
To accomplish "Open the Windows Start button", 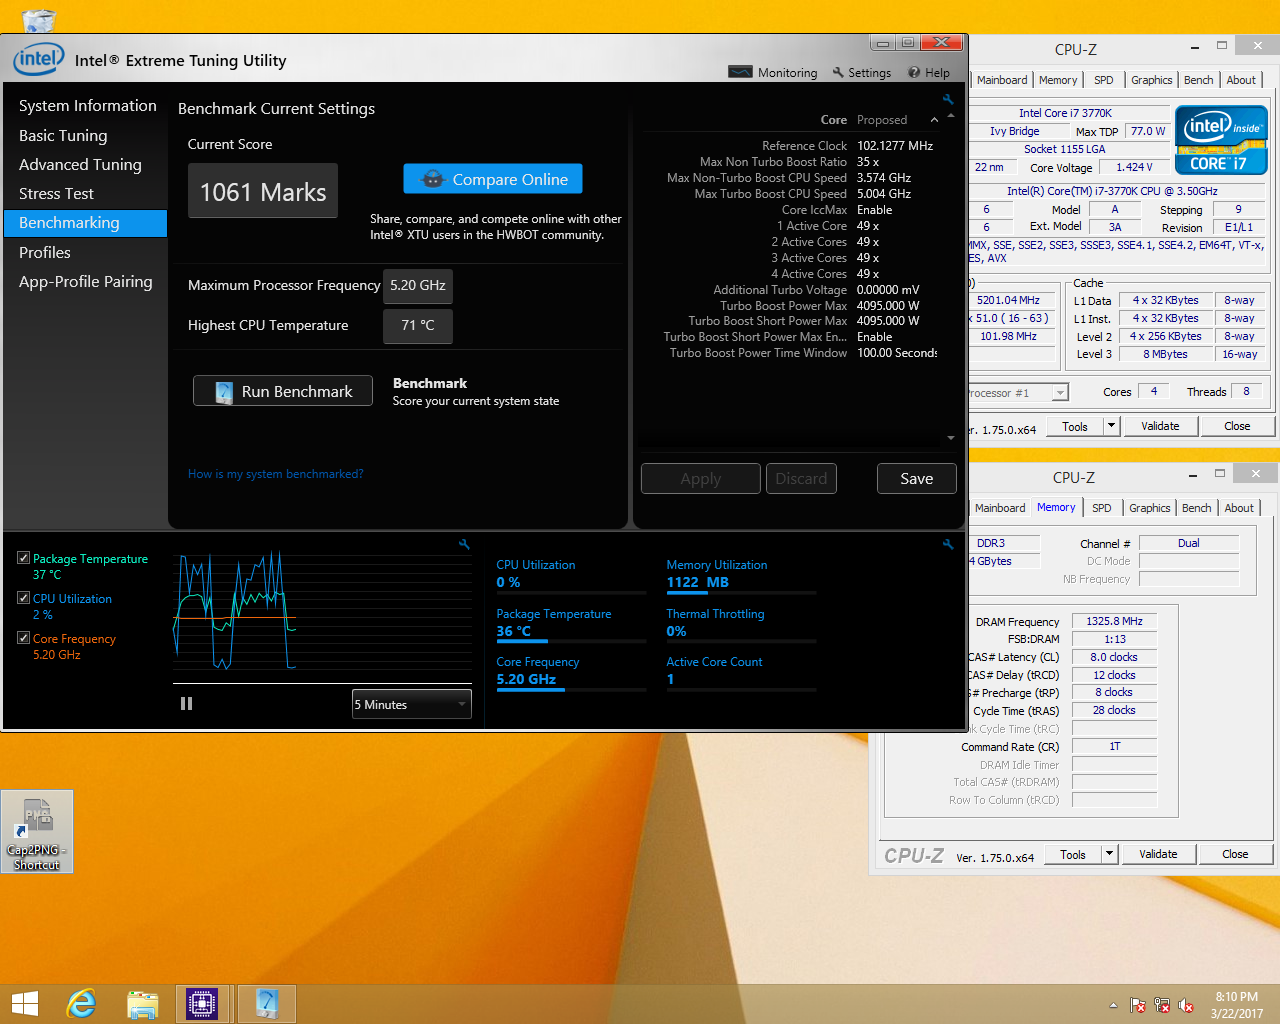I will [x=24, y=1004].
